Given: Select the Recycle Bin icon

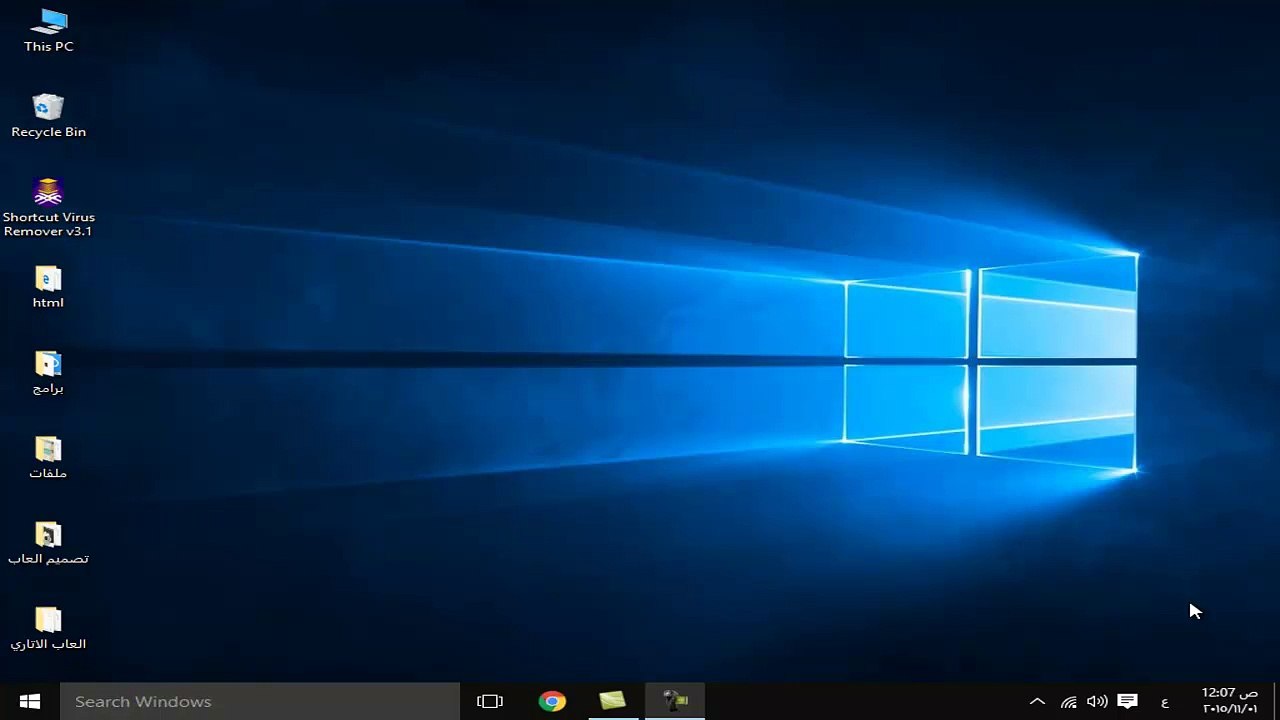Looking at the screenshot, I should tap(48, 116).
